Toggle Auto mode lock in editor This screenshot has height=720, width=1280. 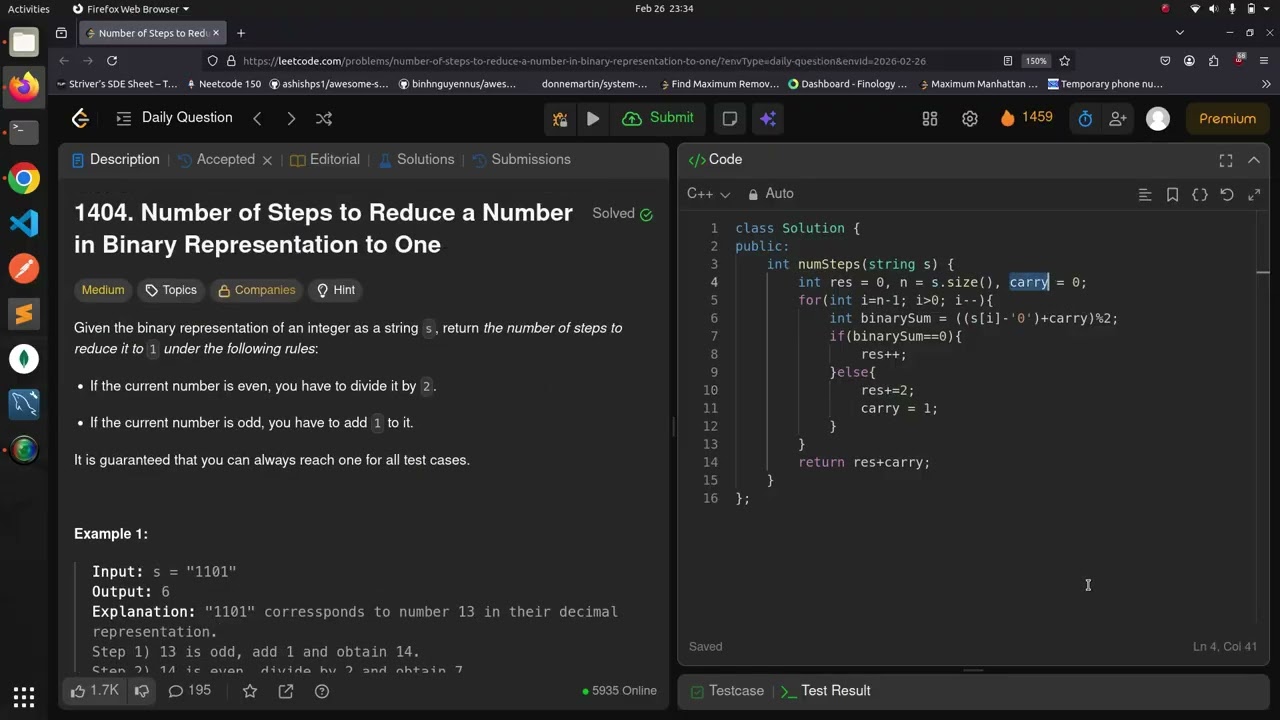(771, 194)
